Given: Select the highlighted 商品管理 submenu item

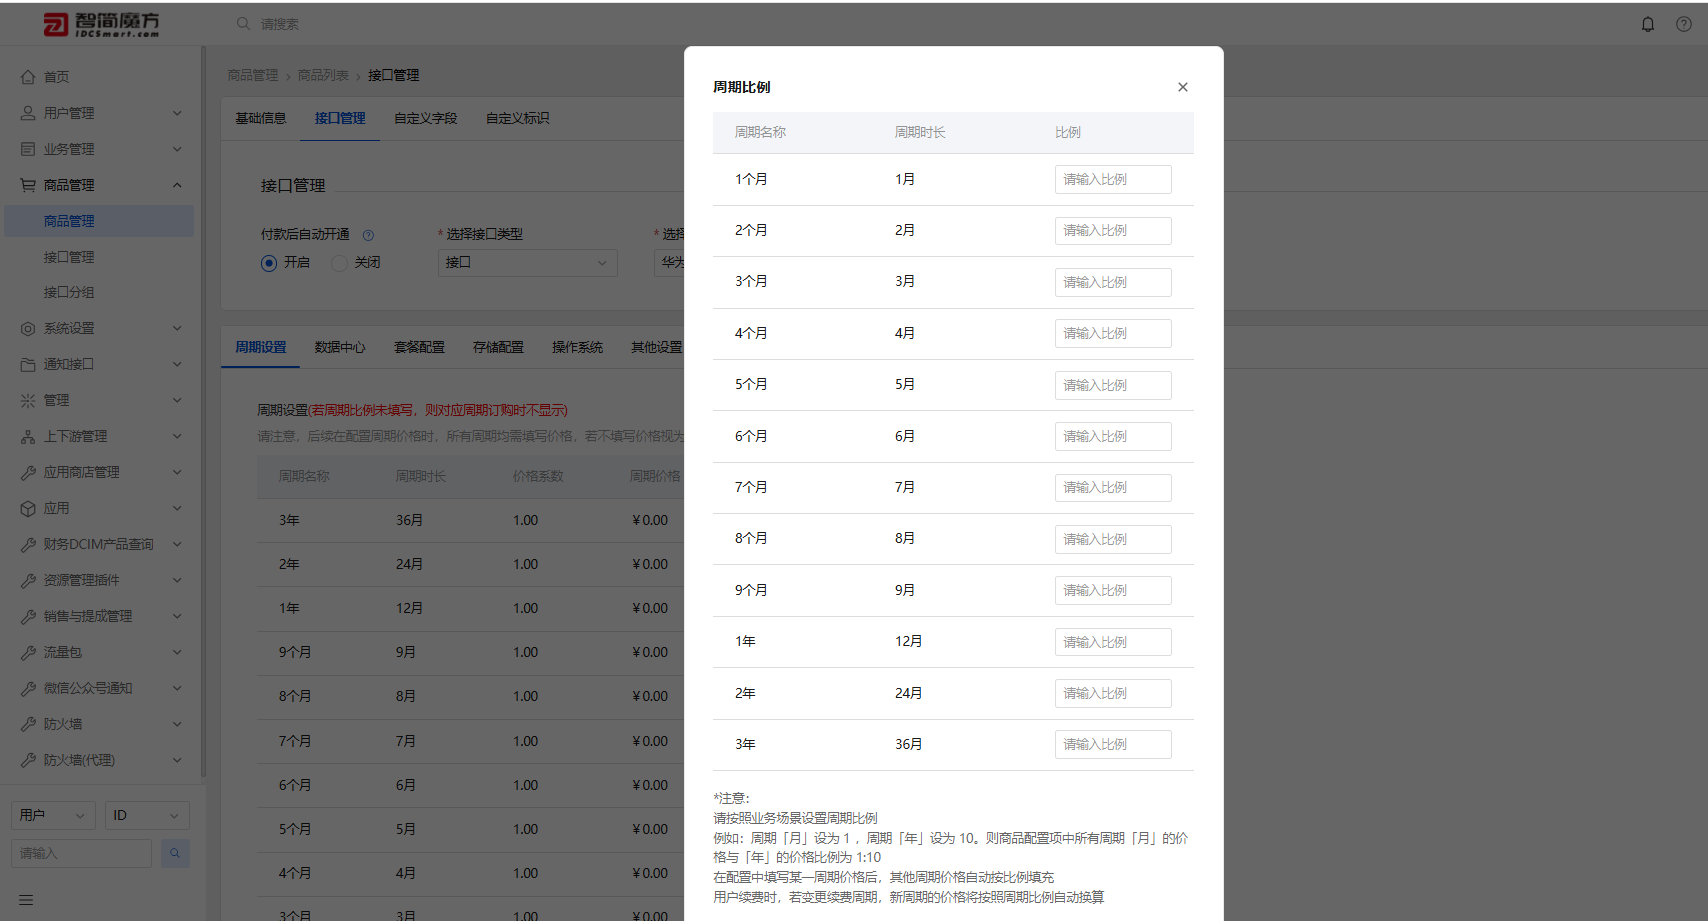Looking at the screenshot, I should (x=99, y=221).
